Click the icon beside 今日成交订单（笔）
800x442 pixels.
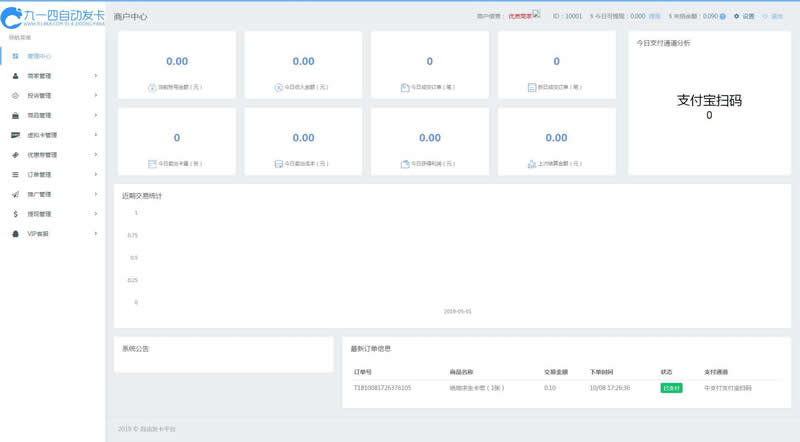tap(405, 87)
